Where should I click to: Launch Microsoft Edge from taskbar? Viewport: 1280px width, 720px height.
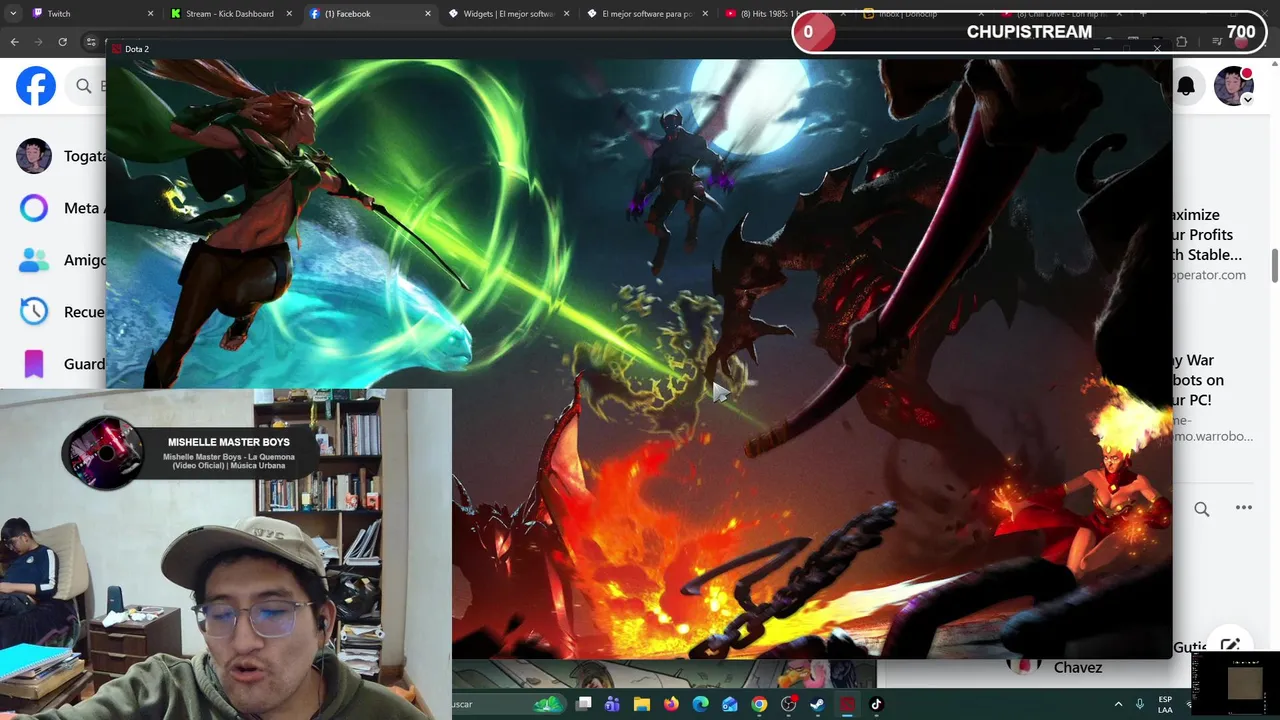click(x=700, y=704)
